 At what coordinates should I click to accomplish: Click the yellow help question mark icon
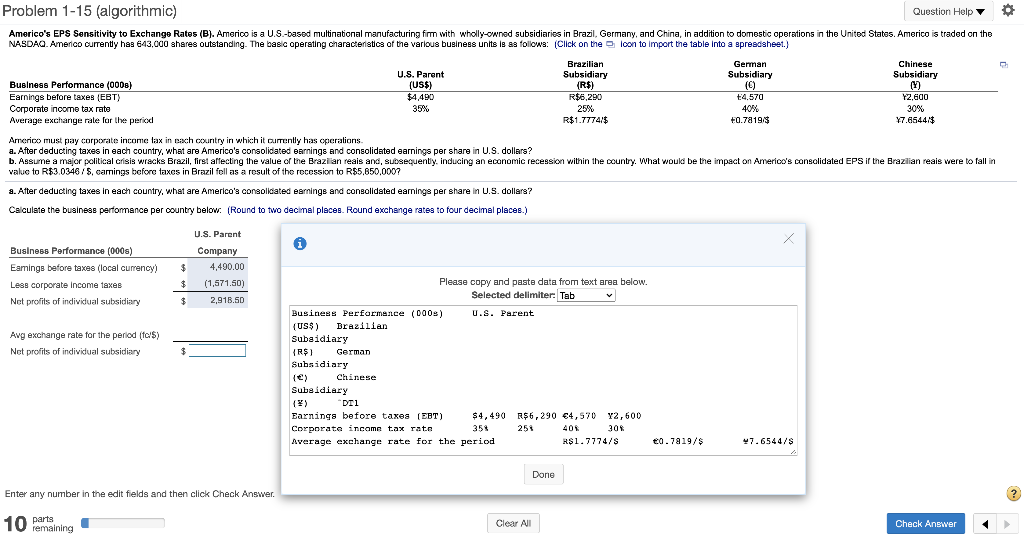[1013, 493]
